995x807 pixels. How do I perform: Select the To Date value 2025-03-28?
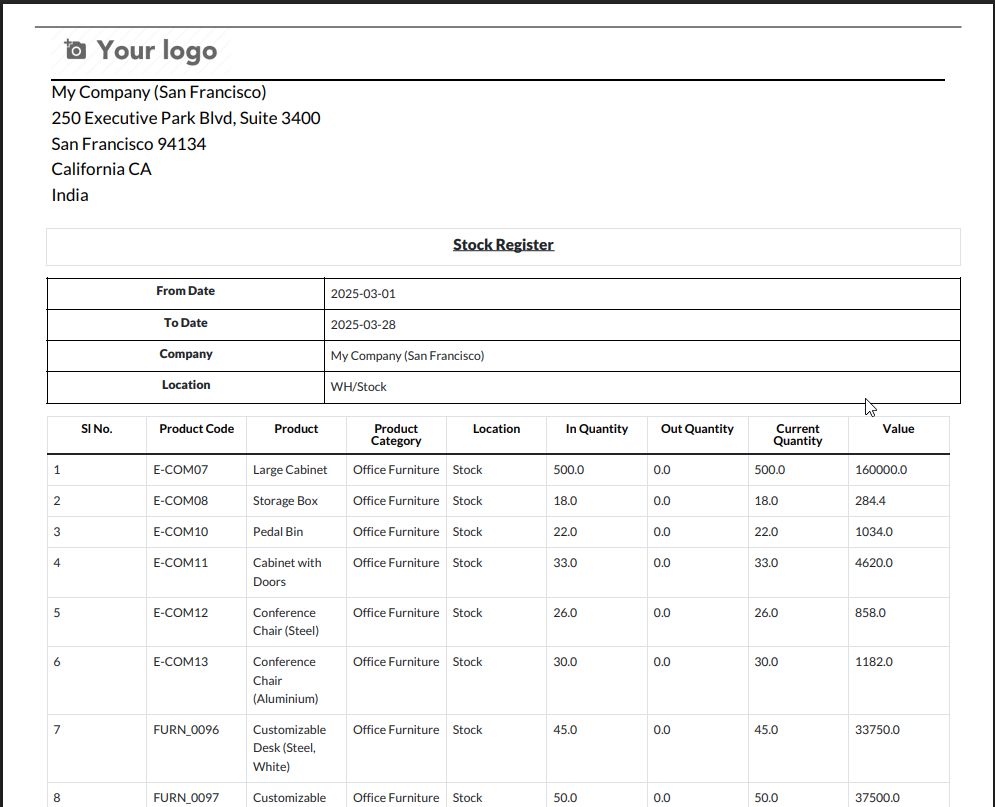click(x=363, y=325)
